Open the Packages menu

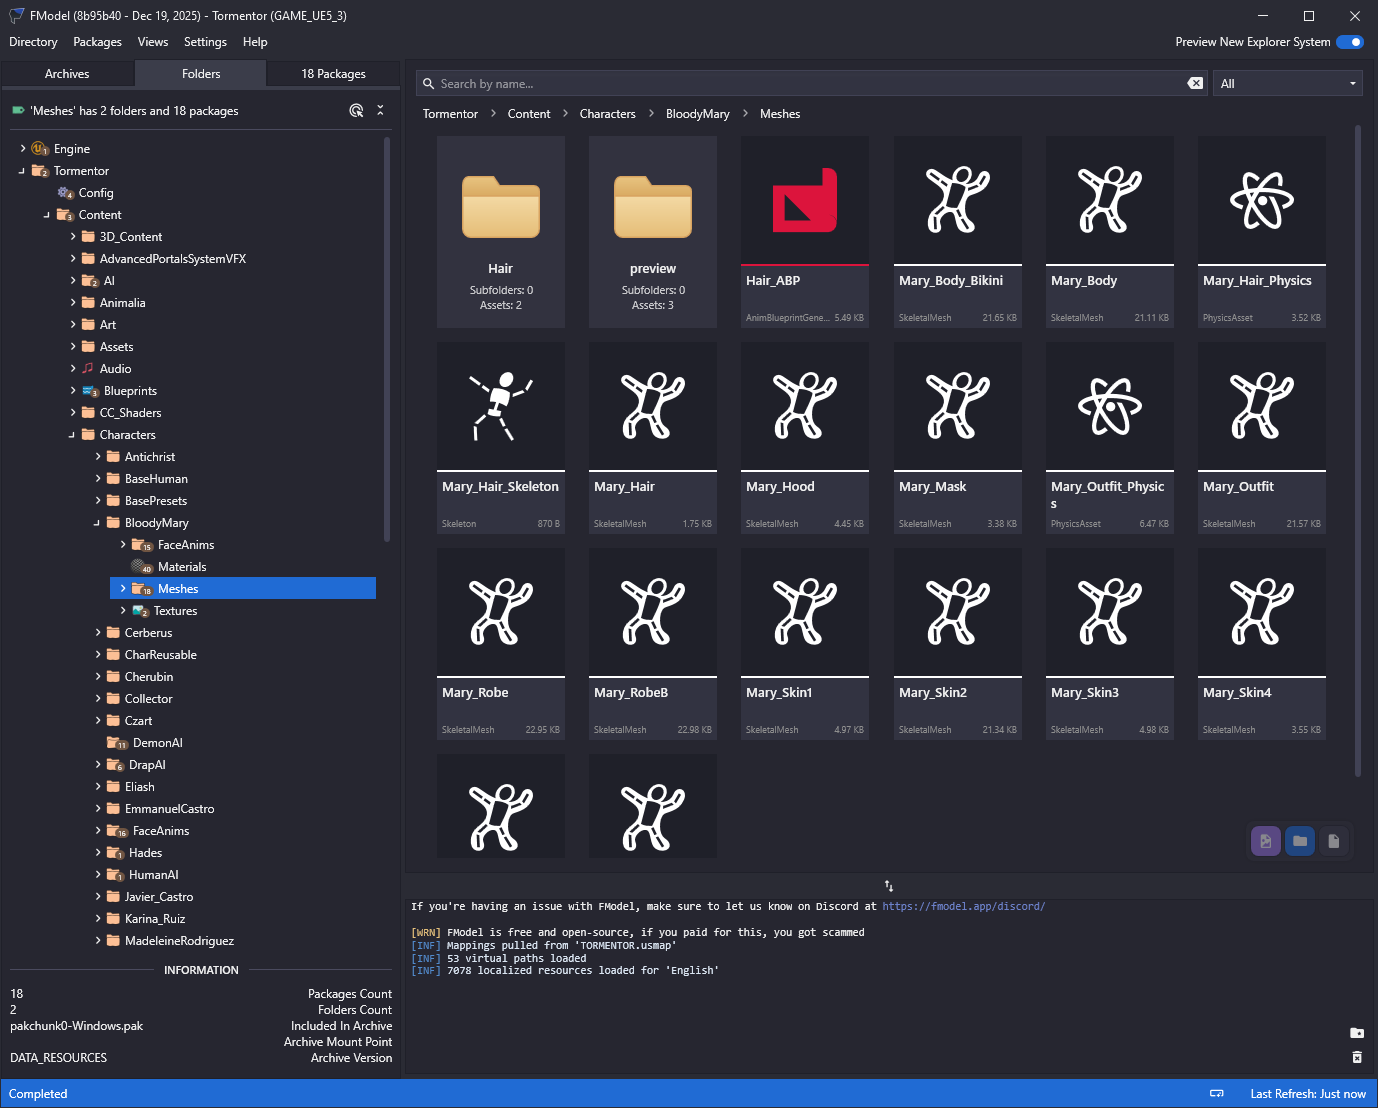[x=97, y=42]
